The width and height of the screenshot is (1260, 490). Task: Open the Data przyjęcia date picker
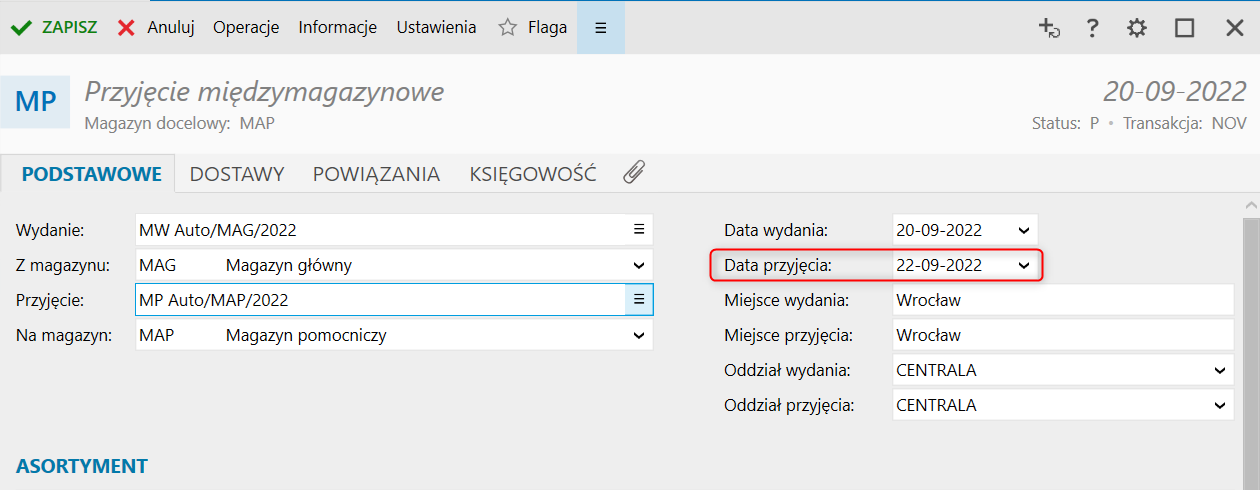(1023, 265)
